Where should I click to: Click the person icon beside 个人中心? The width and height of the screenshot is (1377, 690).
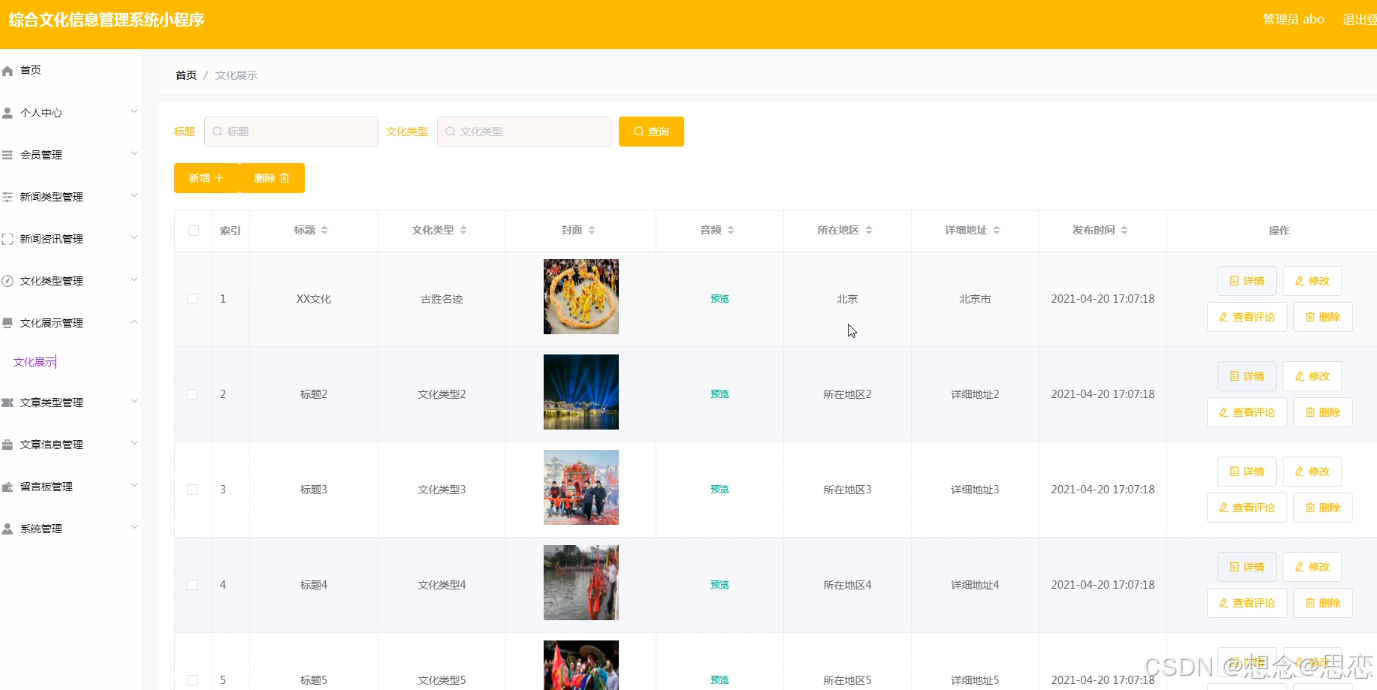click(8, 113)
